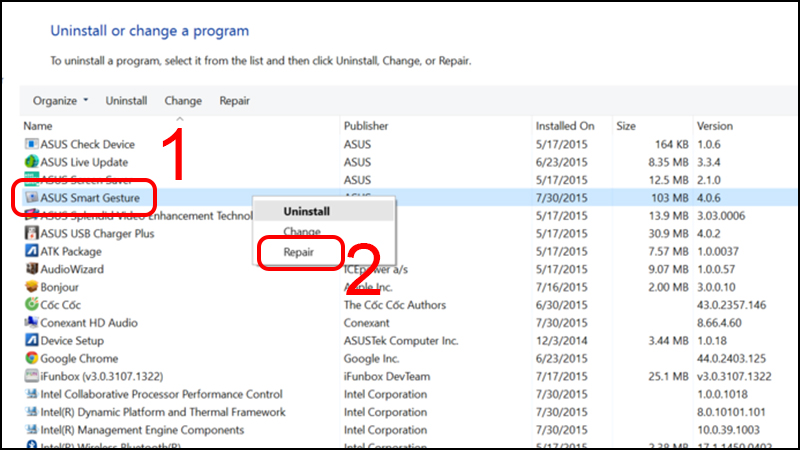Click publisher 'The Cốc Cốc Authors'
The image size is (800, 450).
(x=394, y=305)
